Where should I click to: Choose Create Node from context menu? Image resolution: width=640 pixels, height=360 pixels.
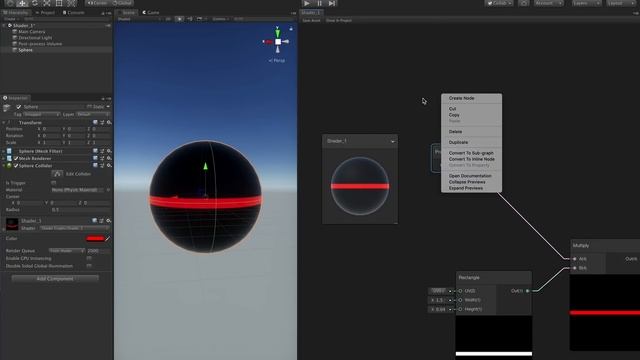(462, 98)
